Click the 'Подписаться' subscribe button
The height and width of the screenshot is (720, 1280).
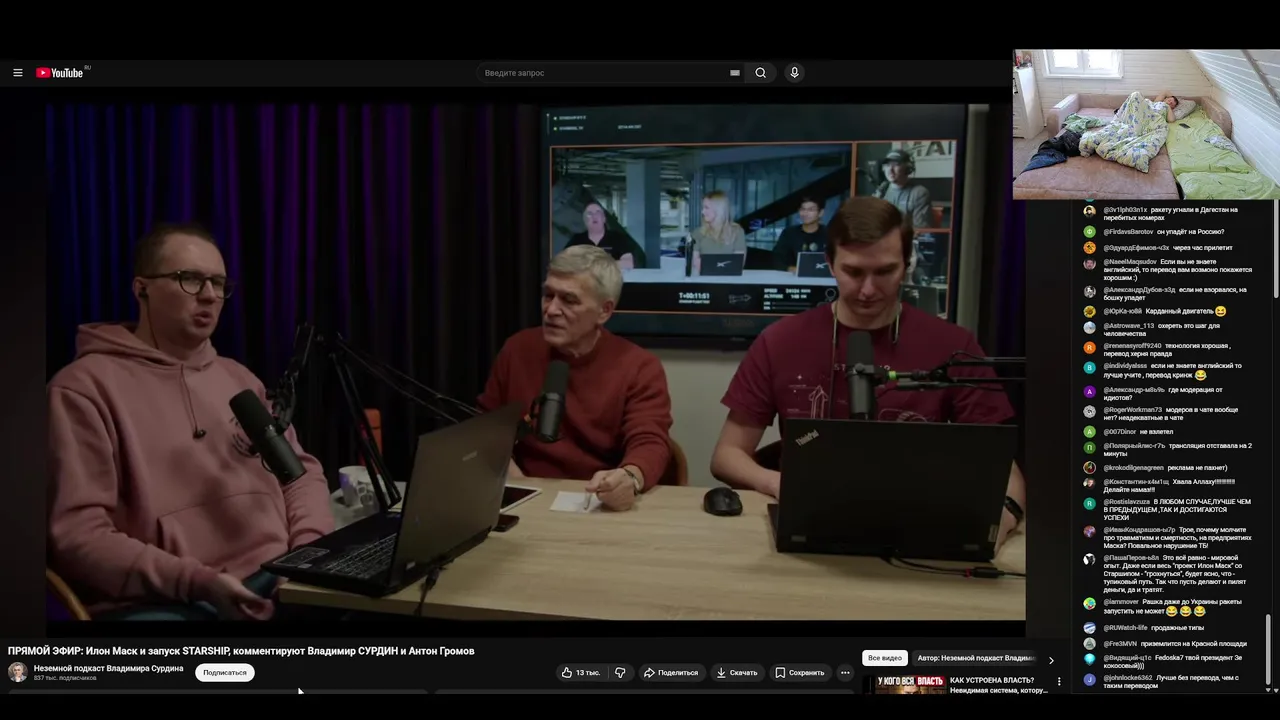pyautogui.click(x=225, y=673)
